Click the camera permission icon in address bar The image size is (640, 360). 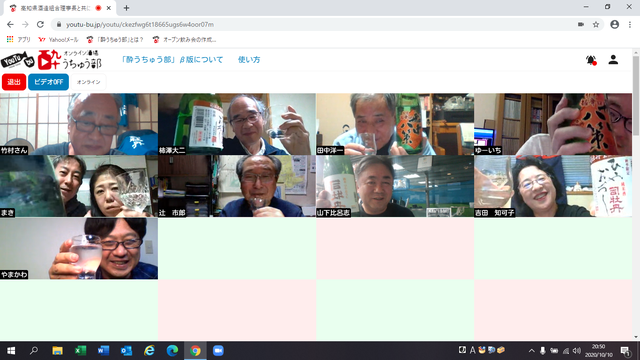[581, 24]
